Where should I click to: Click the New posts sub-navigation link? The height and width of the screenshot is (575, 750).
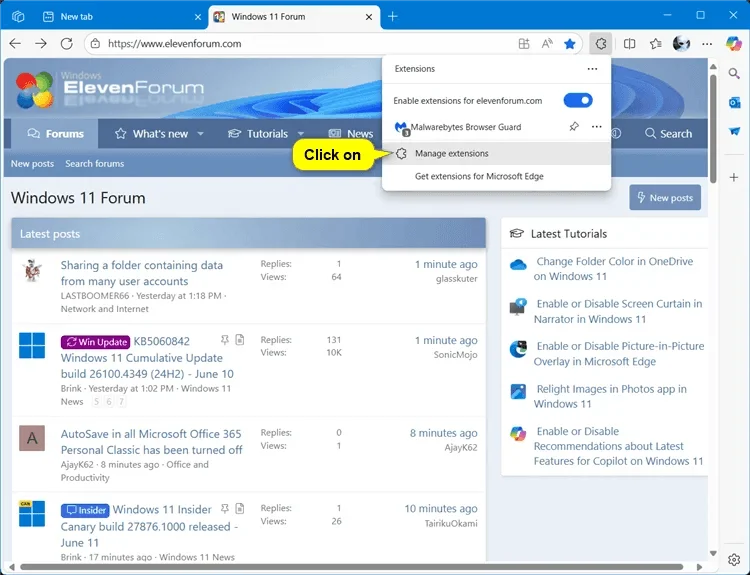coord(32,164)
